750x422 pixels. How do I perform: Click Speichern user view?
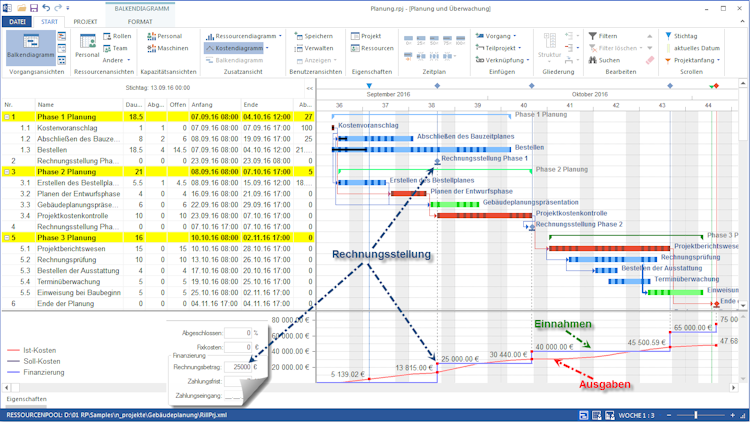[x=314, y=36]
